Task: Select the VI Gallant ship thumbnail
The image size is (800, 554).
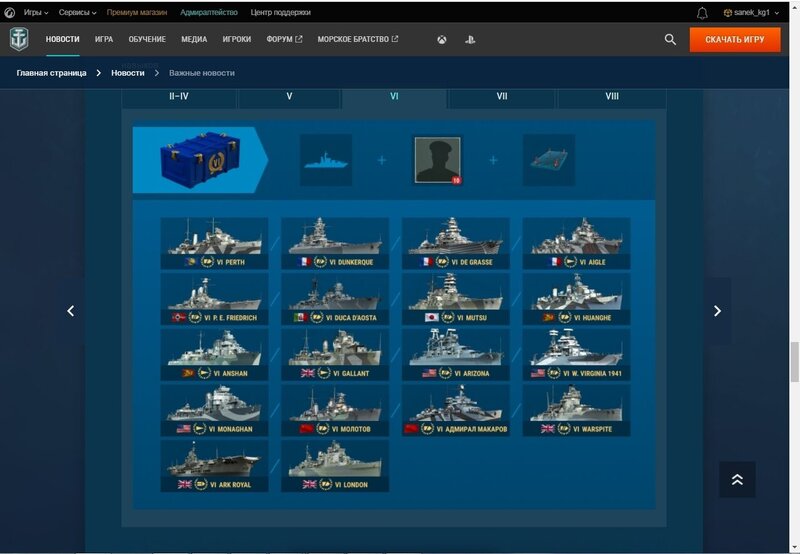Action: pyautogui.click(x=335, y=355)
